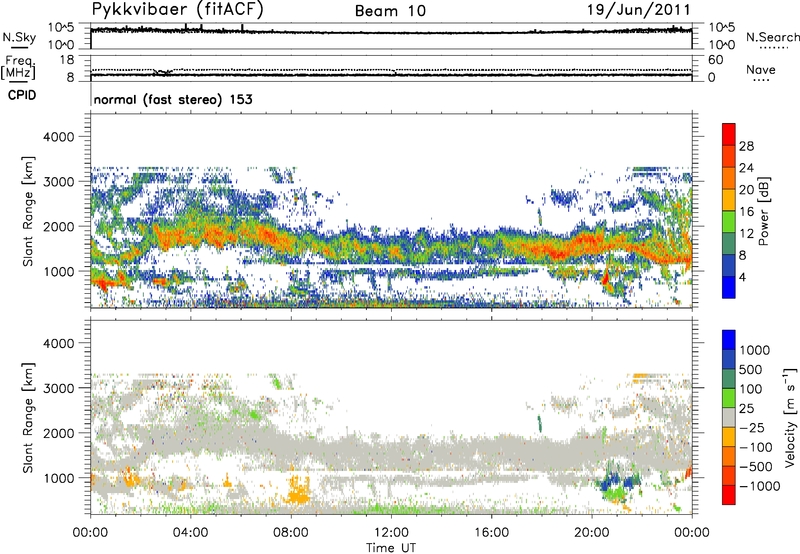Select the 'Beam 10' header label

pyautogui.click(x=390, y=11)
